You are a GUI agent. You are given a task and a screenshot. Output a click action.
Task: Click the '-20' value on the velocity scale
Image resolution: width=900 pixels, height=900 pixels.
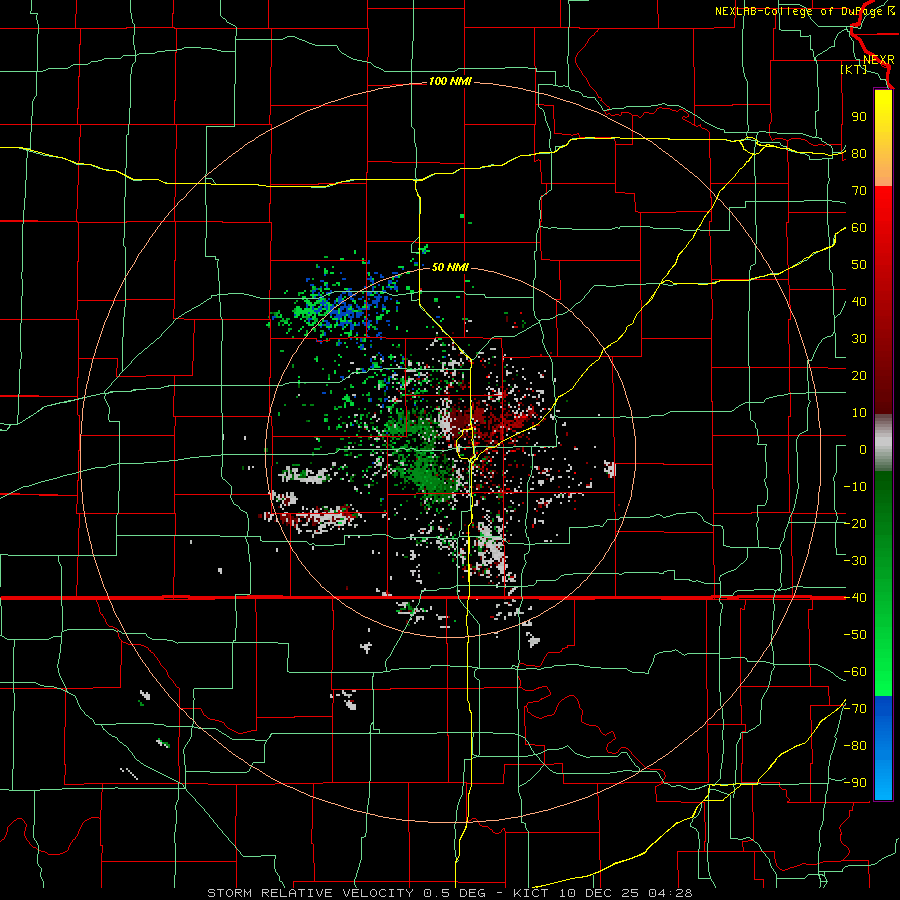tap(855, 524)
